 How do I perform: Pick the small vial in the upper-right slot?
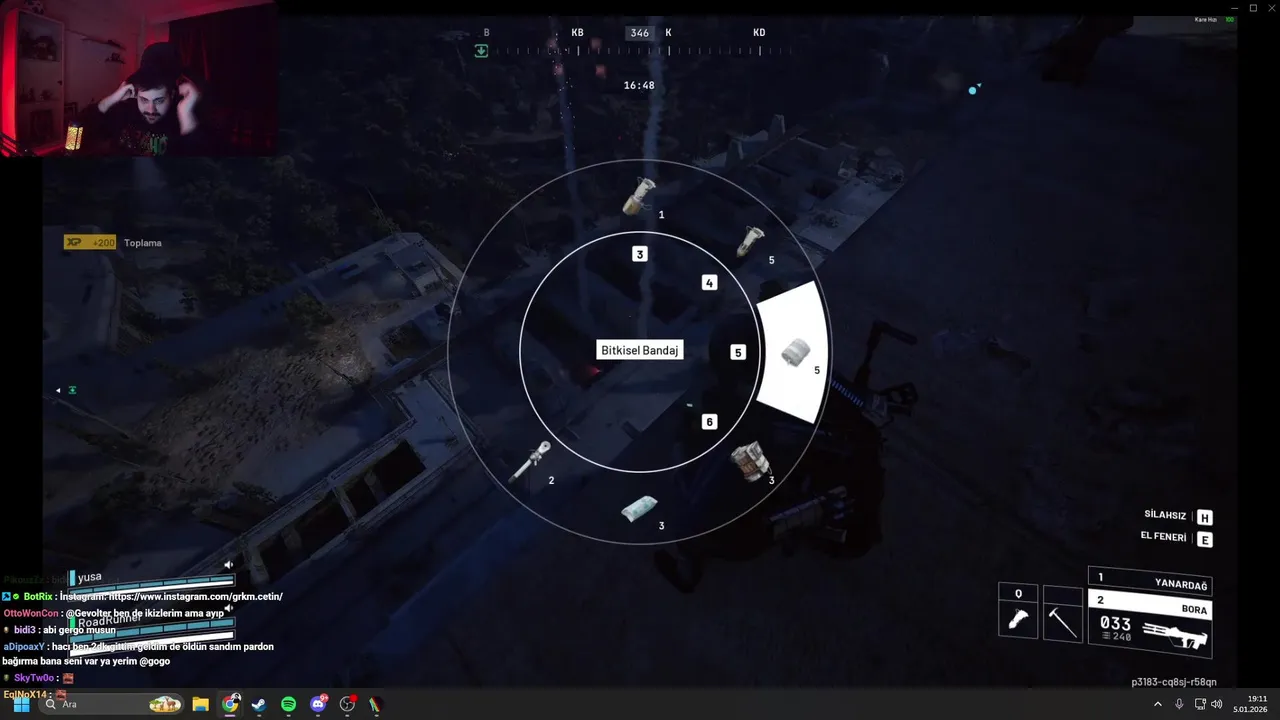click(750, 241)
